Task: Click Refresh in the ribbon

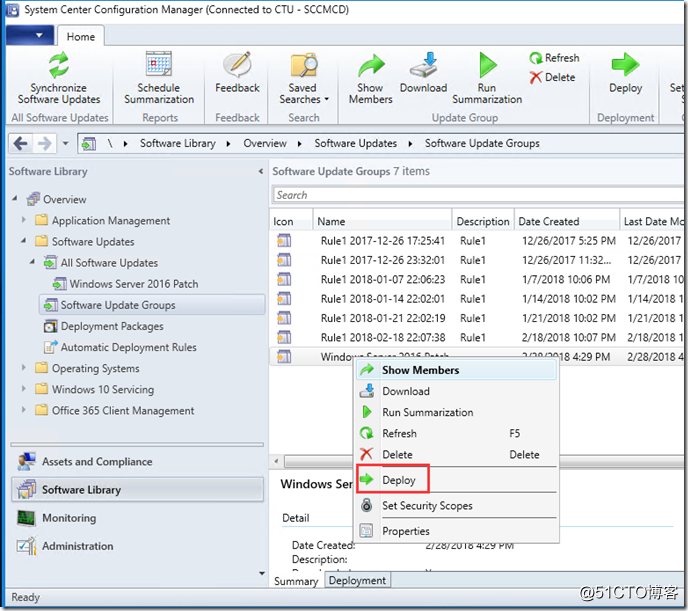Action: pyautogui.click(x=554, y=58)
